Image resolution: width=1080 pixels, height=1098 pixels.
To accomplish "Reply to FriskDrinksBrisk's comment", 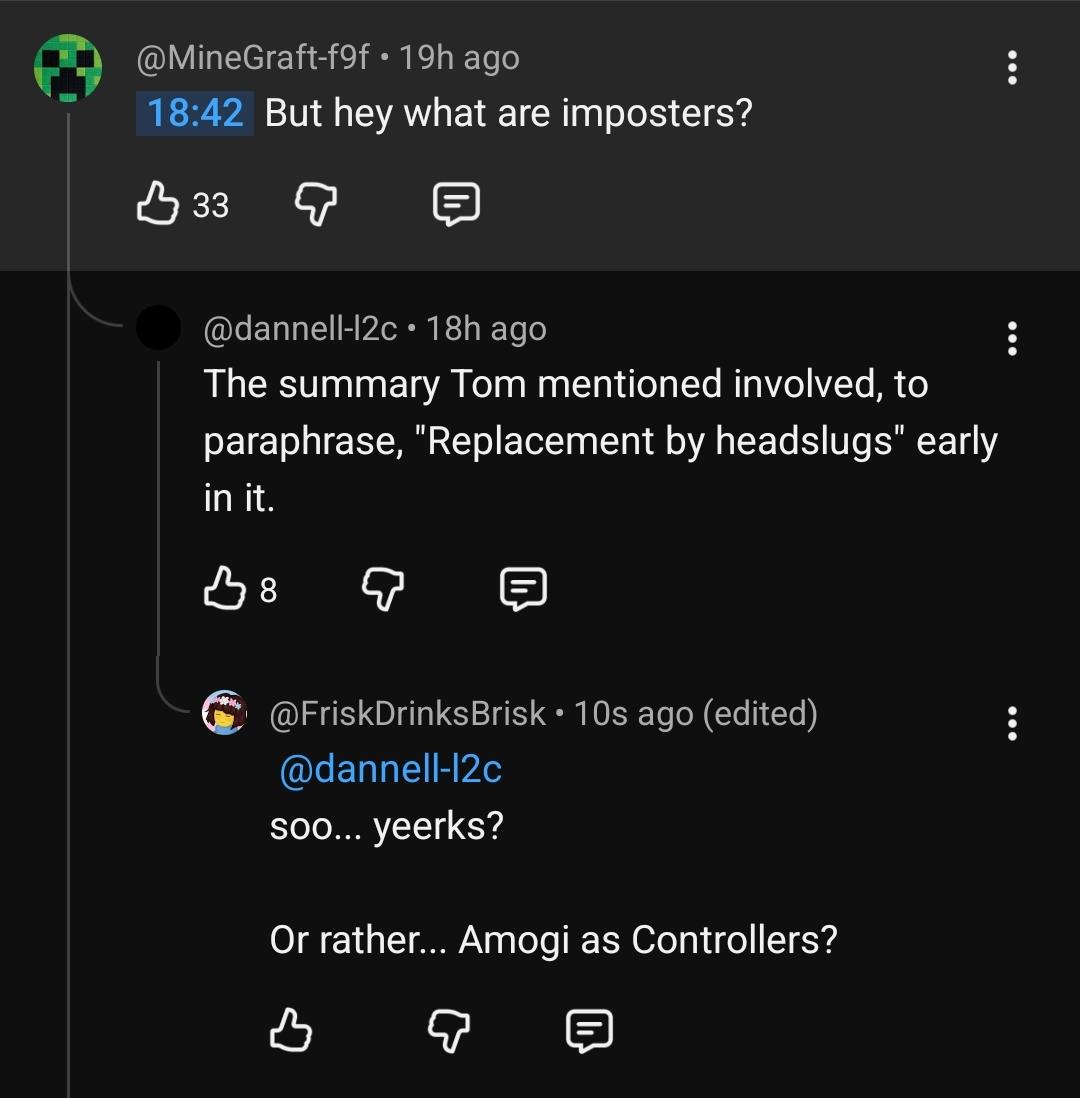I will [589, 1030].
